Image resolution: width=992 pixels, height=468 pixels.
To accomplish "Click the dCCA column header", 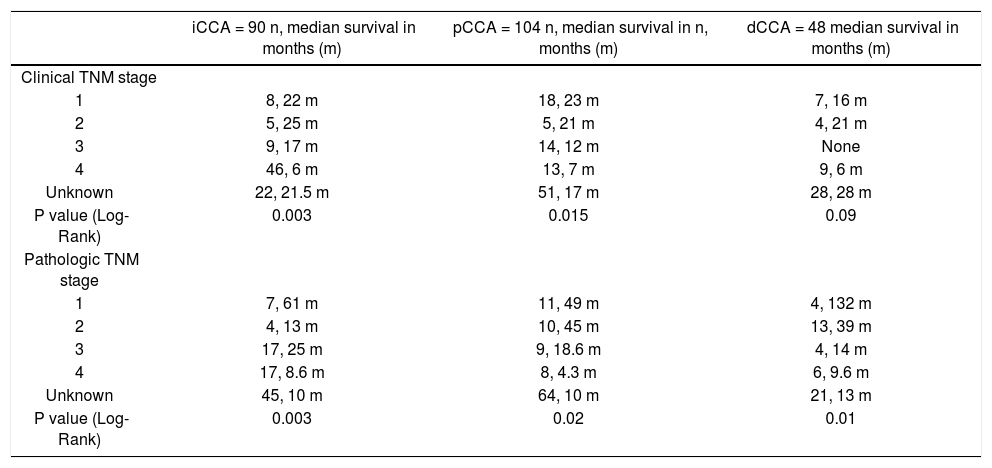I will pyautogui.click(x=853, y=37).
